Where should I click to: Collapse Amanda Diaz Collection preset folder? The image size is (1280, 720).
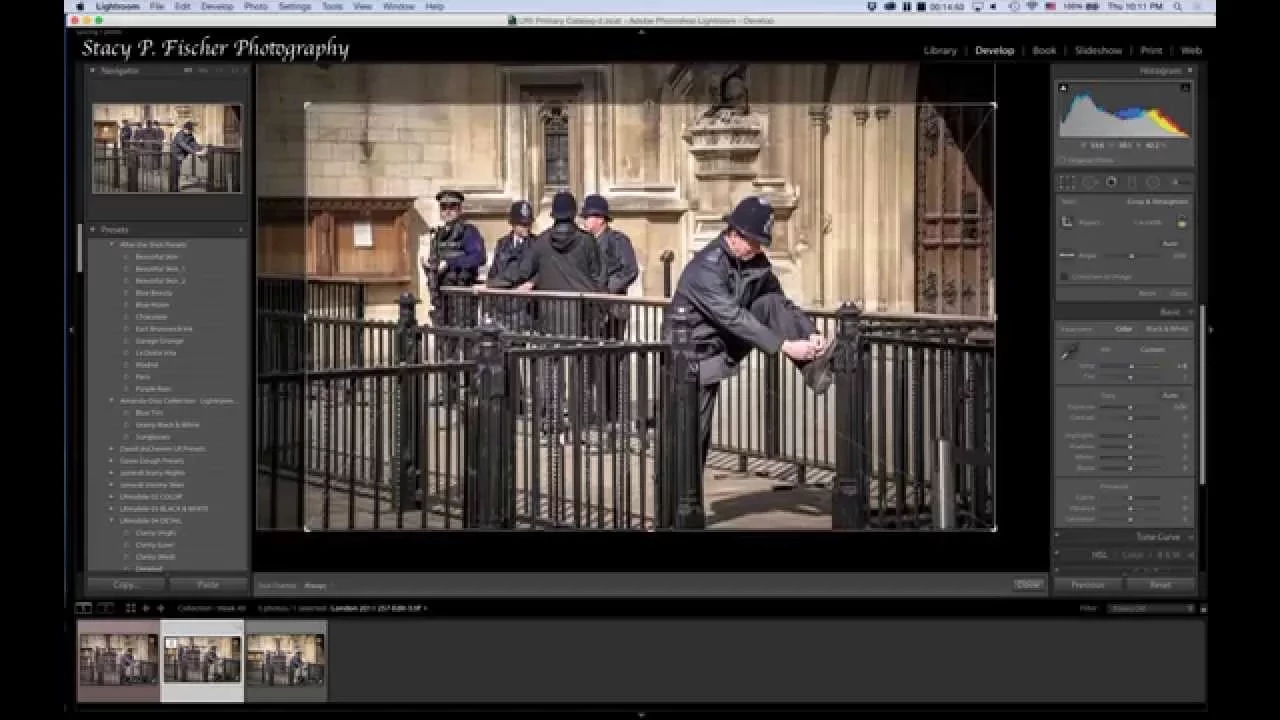point(112,401)
